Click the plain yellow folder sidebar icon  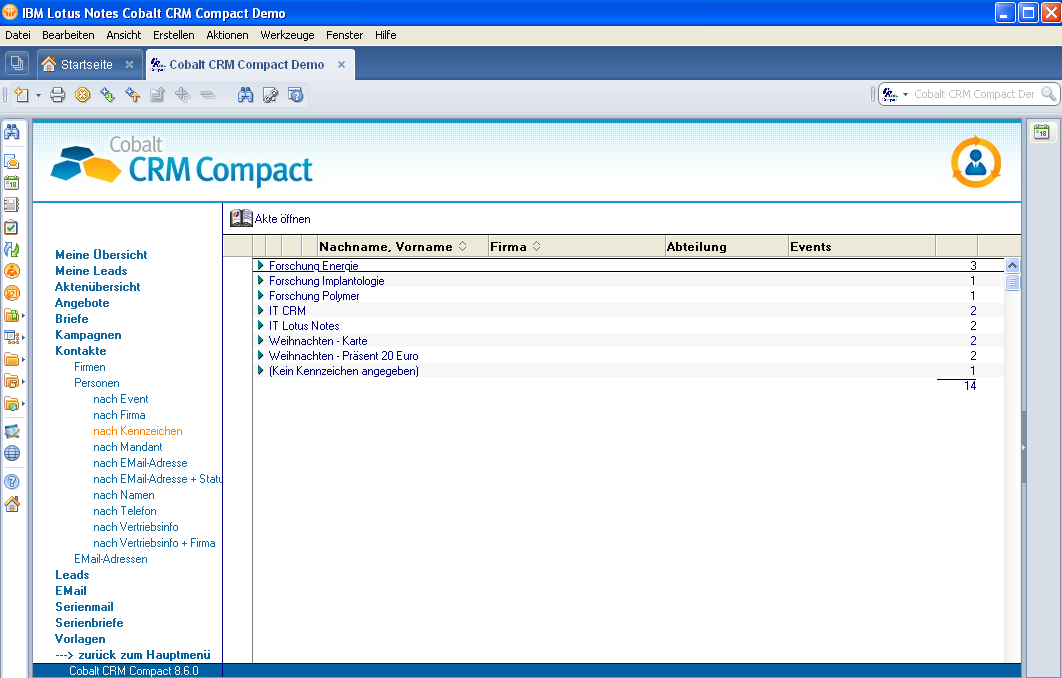point(12,359)
